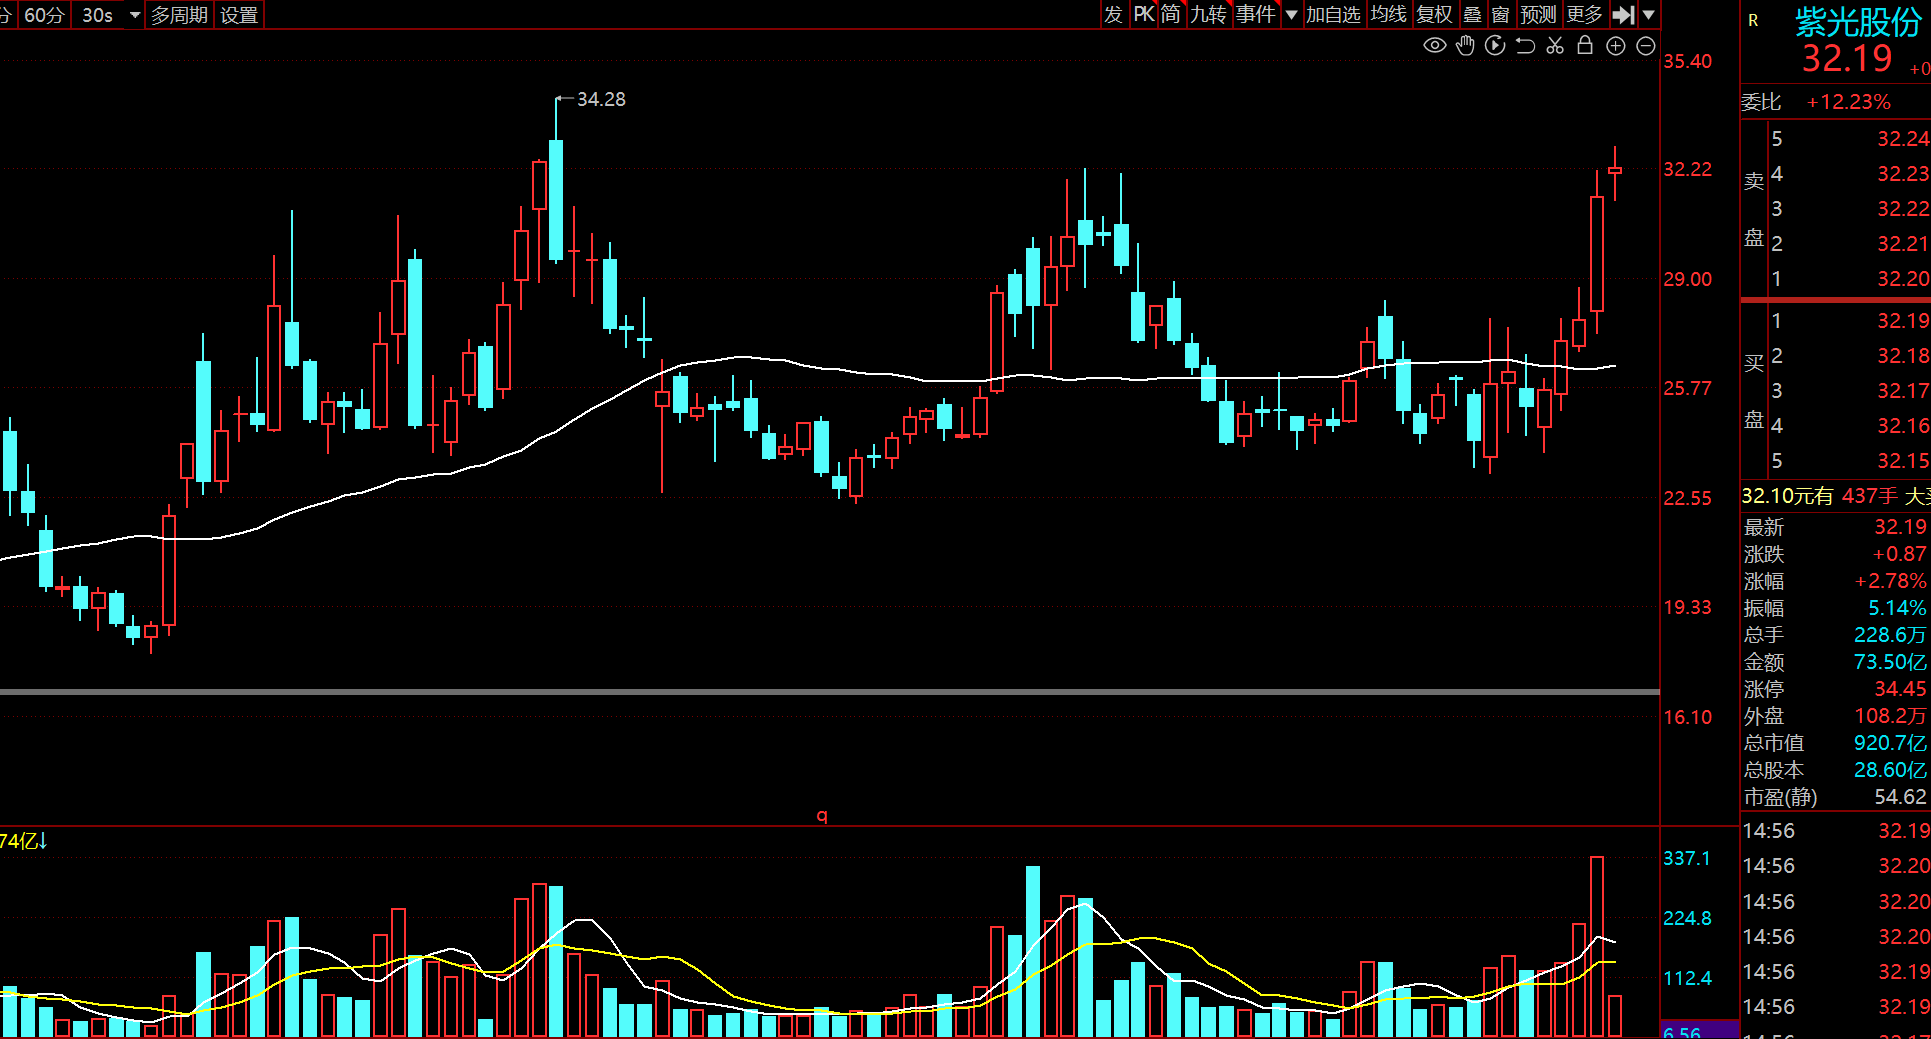Select the hand pan tool
This screenshot has width=1931, height=1039.
click(1465, 45)
